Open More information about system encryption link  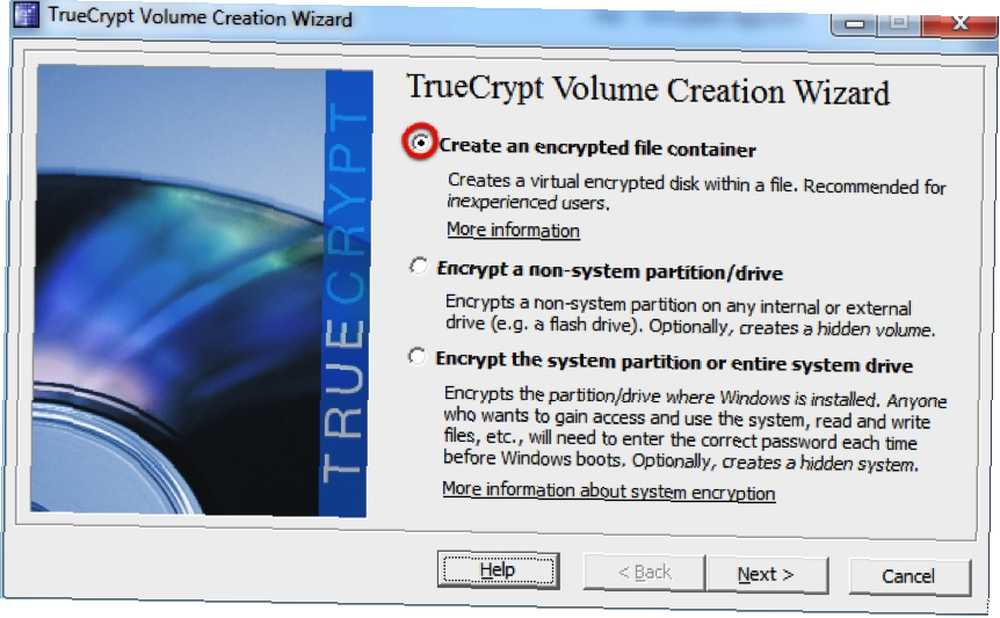coord(608,491)
